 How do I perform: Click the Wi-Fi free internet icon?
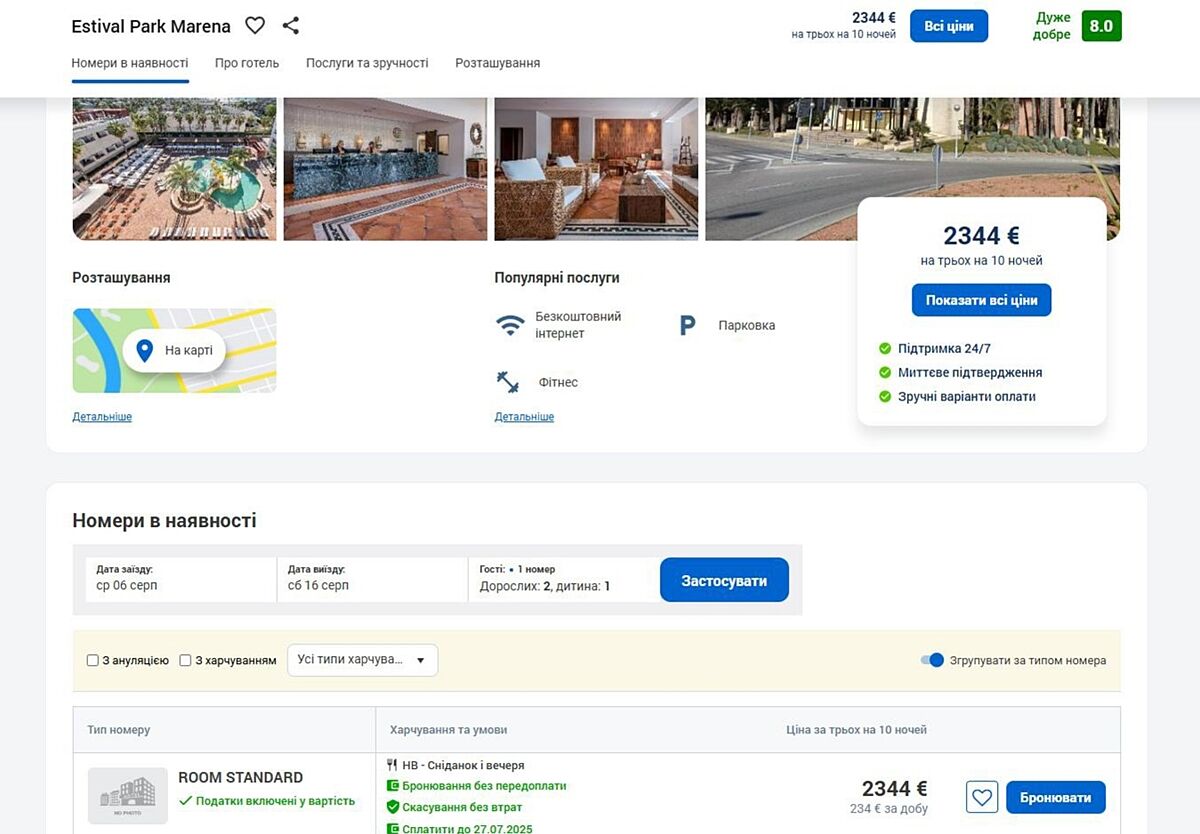(x=510, y=325)
